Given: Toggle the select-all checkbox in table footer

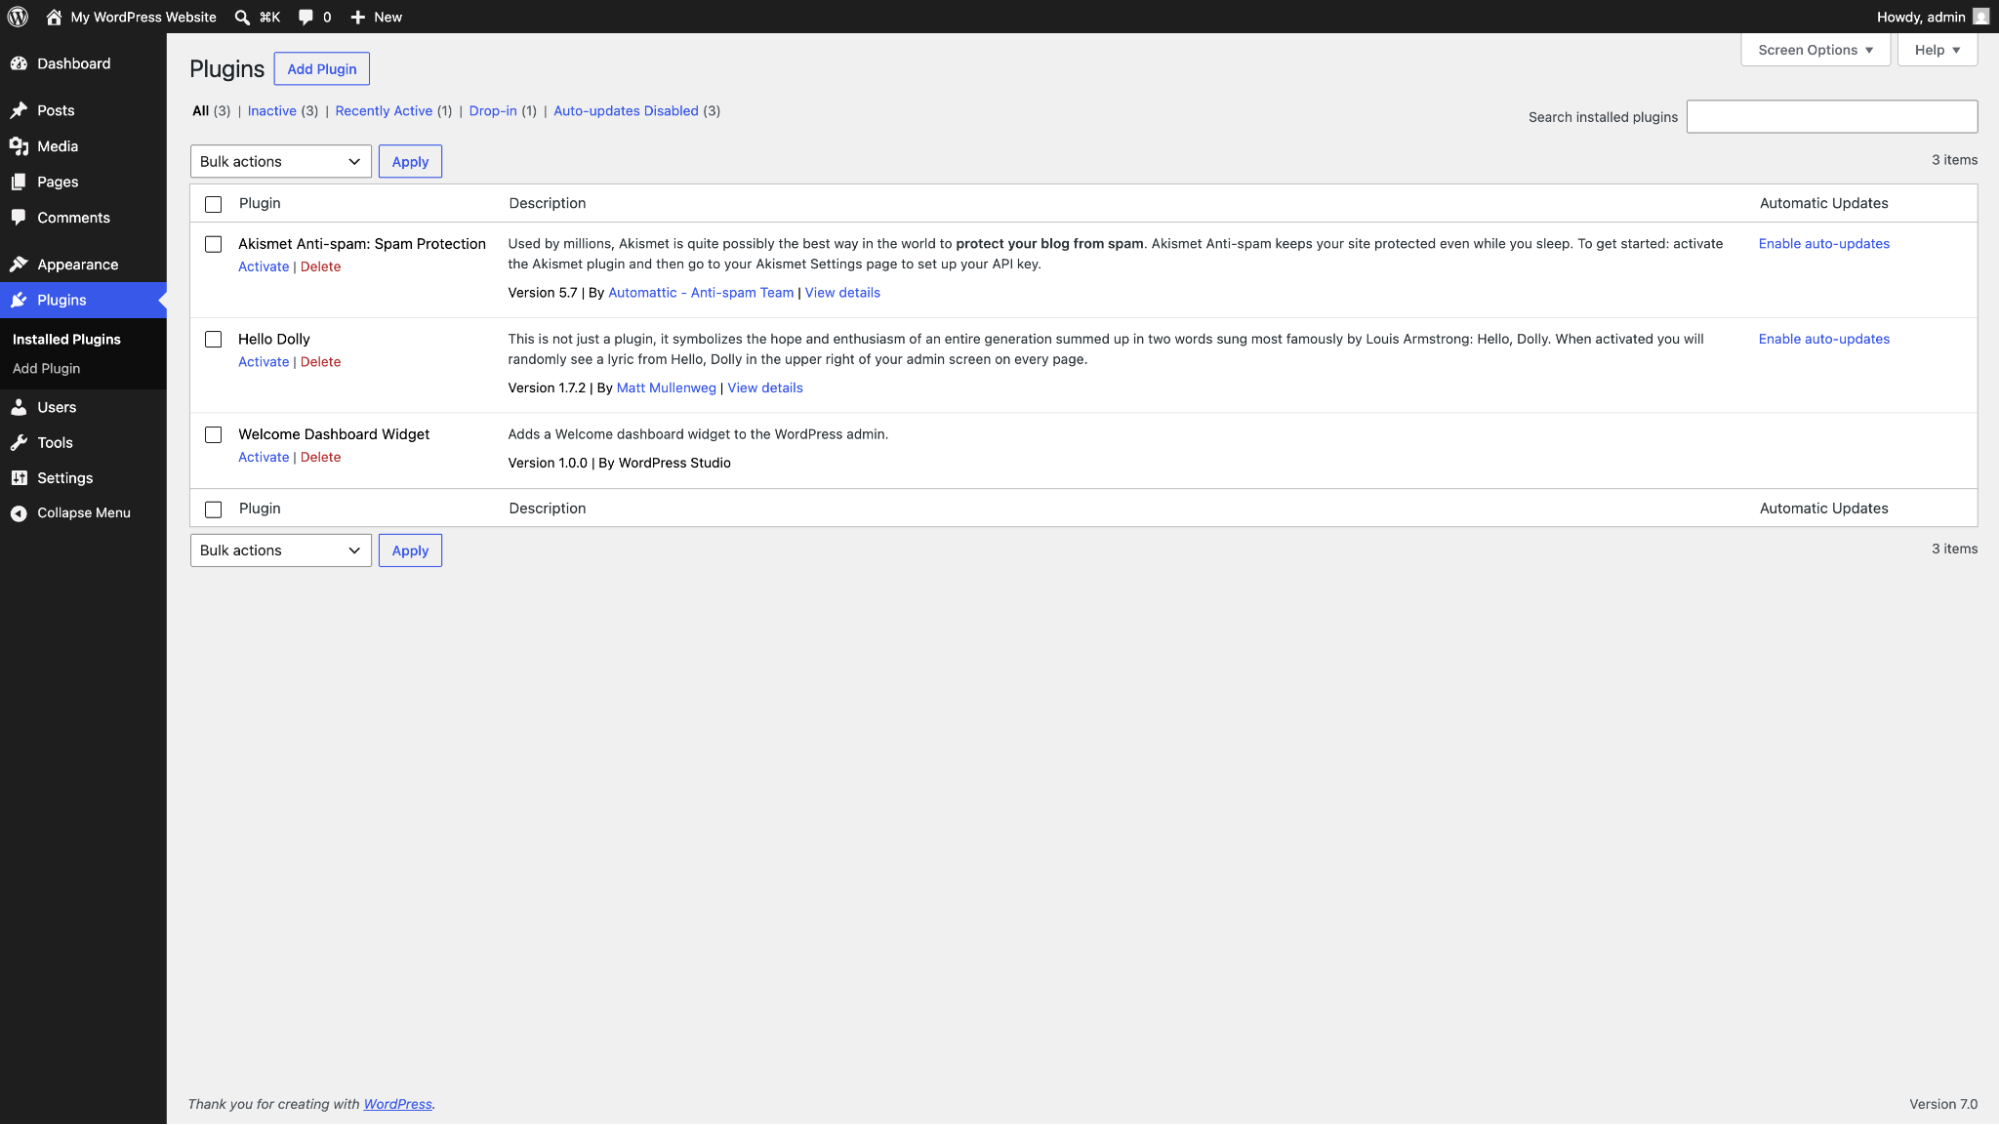Looking at the screenshot, I should (213, 509).
